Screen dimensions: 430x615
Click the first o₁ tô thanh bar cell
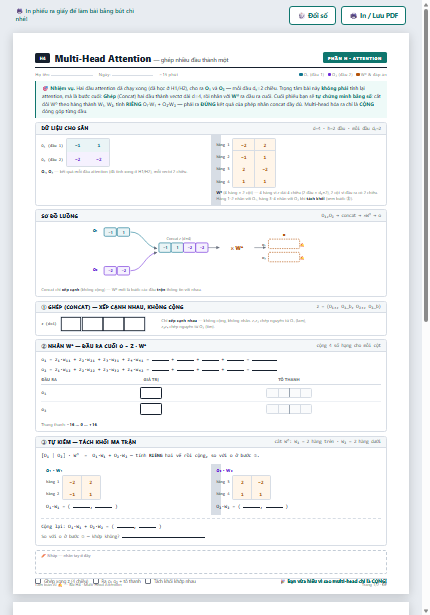point(272,393)
